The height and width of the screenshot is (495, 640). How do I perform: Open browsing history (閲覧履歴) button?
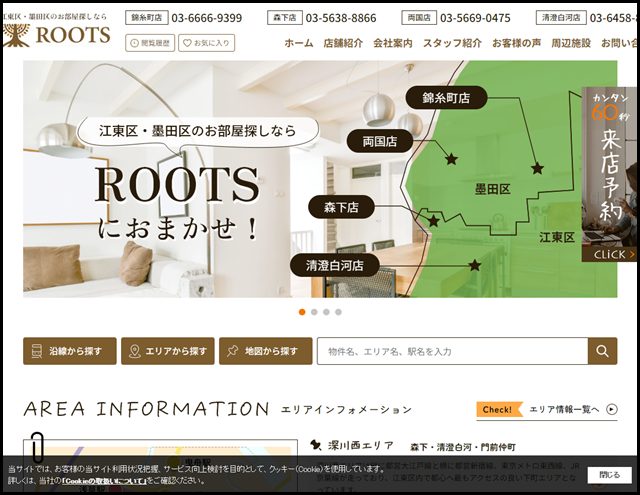tap(150, 43)
